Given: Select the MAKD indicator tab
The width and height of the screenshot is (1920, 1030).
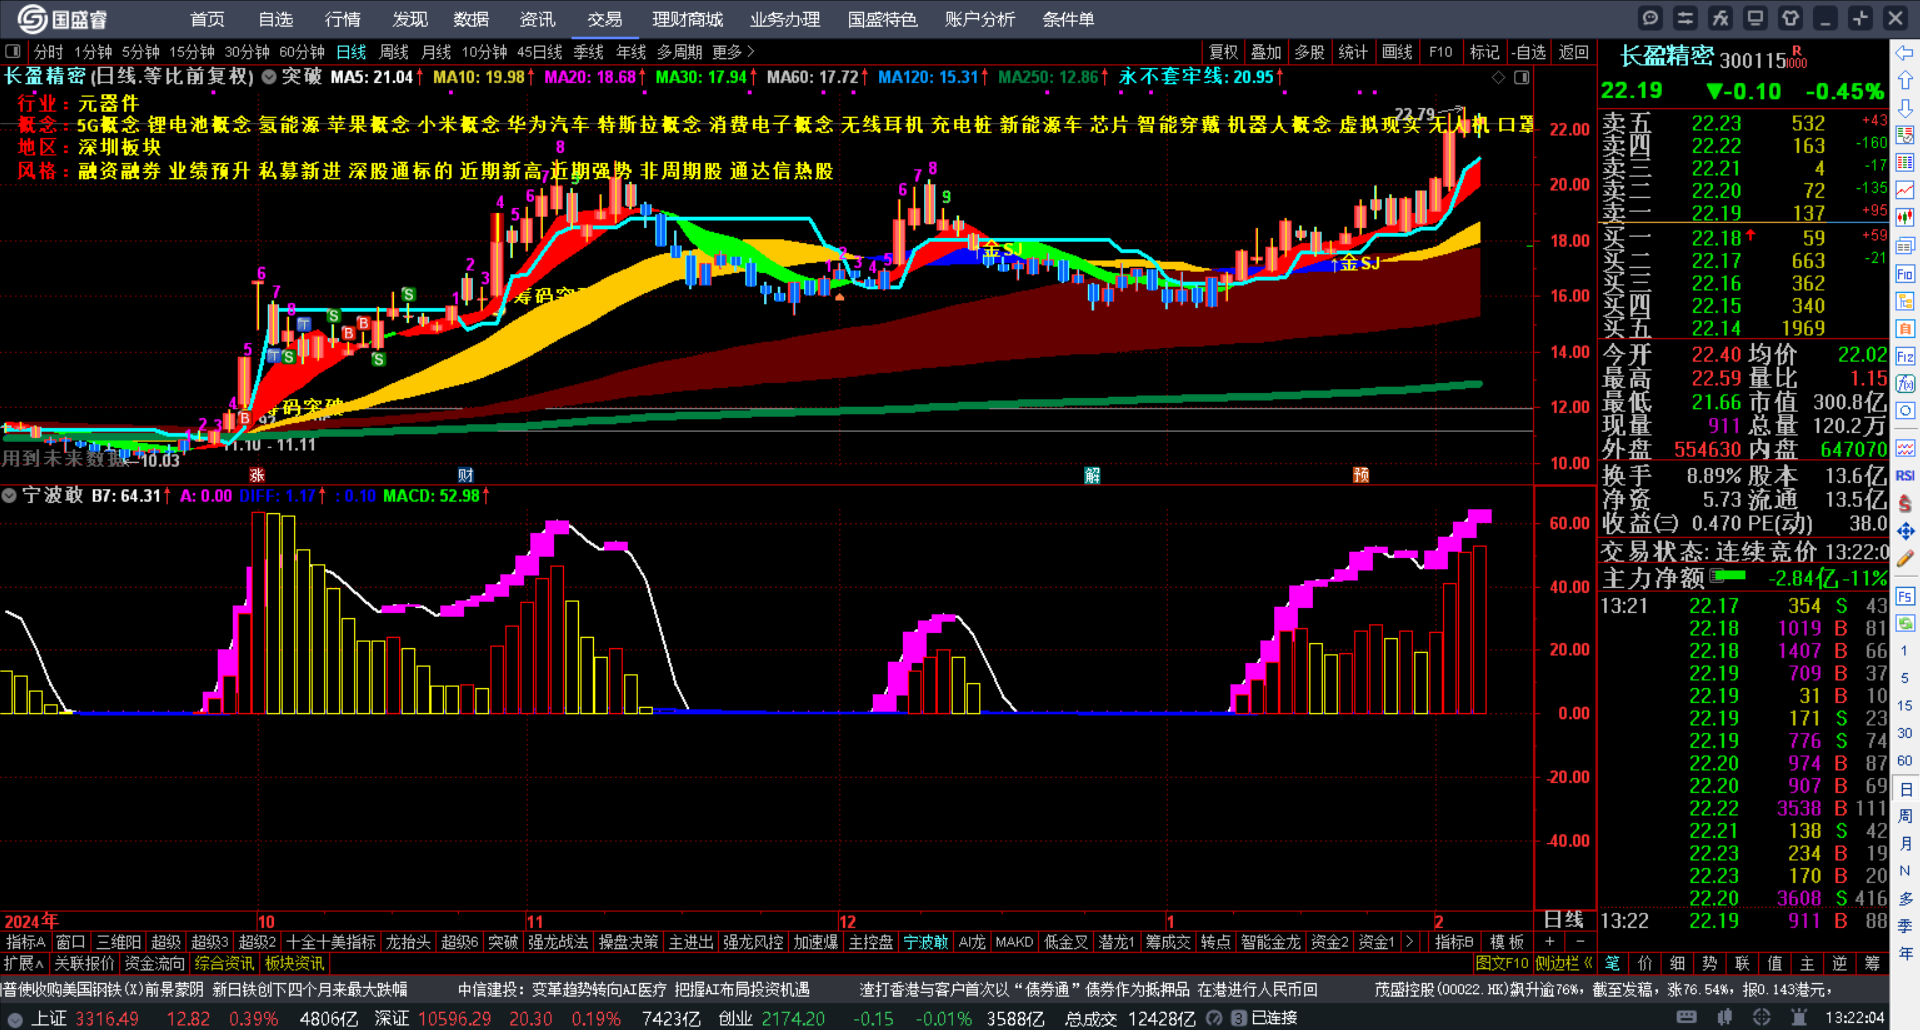Looking at the screenshot, I should tap(1014, 942).
